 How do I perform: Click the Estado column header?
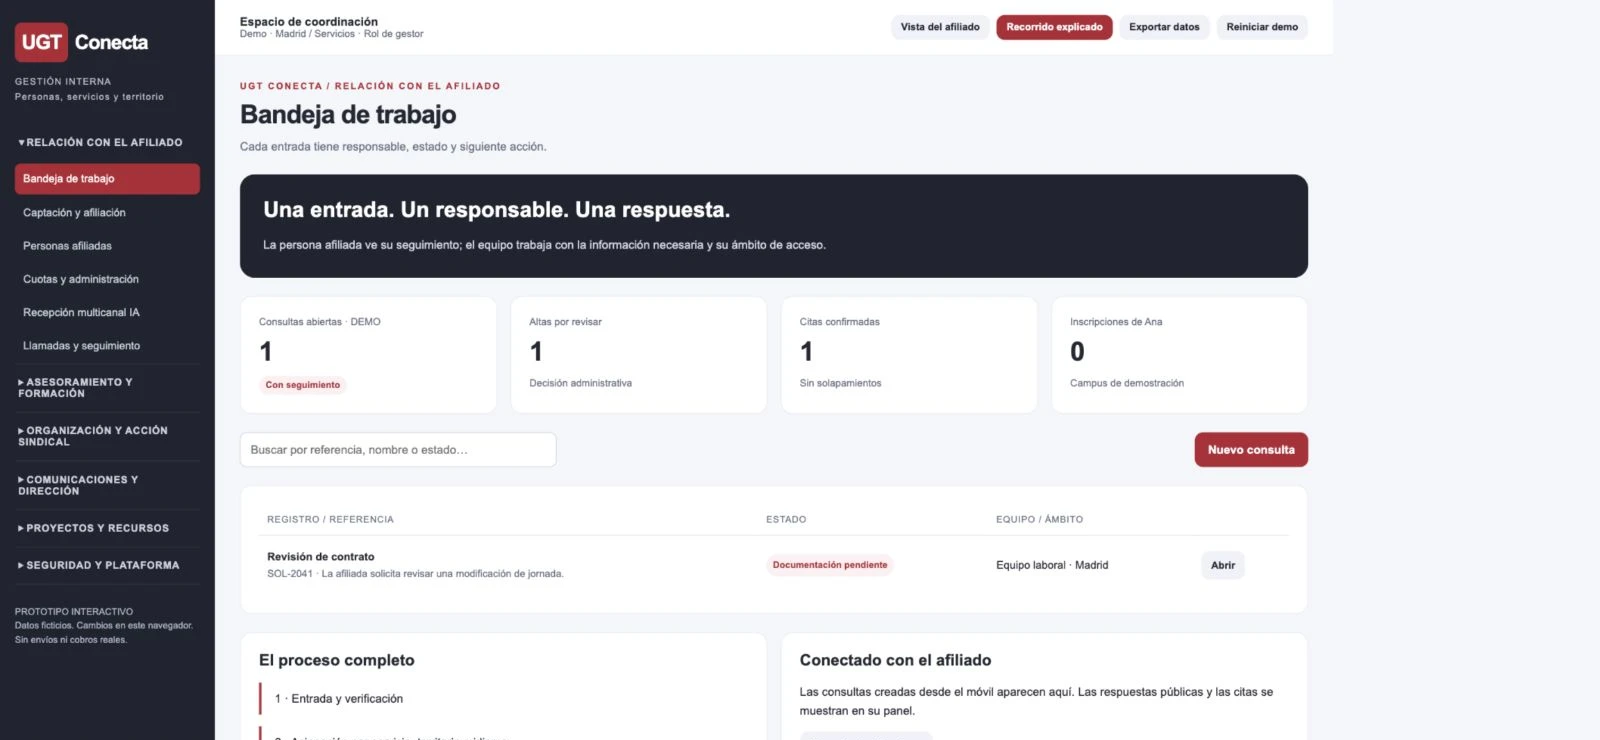(x=786, y=519)
